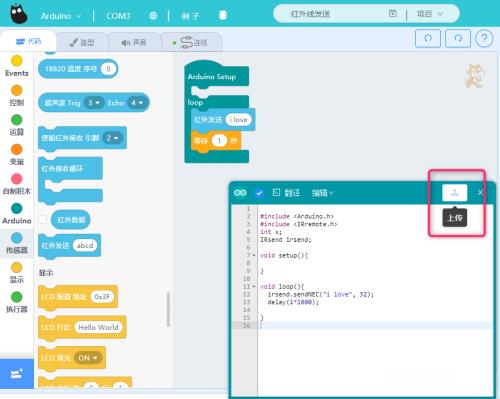Click the Arduino Setup hat block
This screenshot has height=399, width=500.
[x=216, y=76]
